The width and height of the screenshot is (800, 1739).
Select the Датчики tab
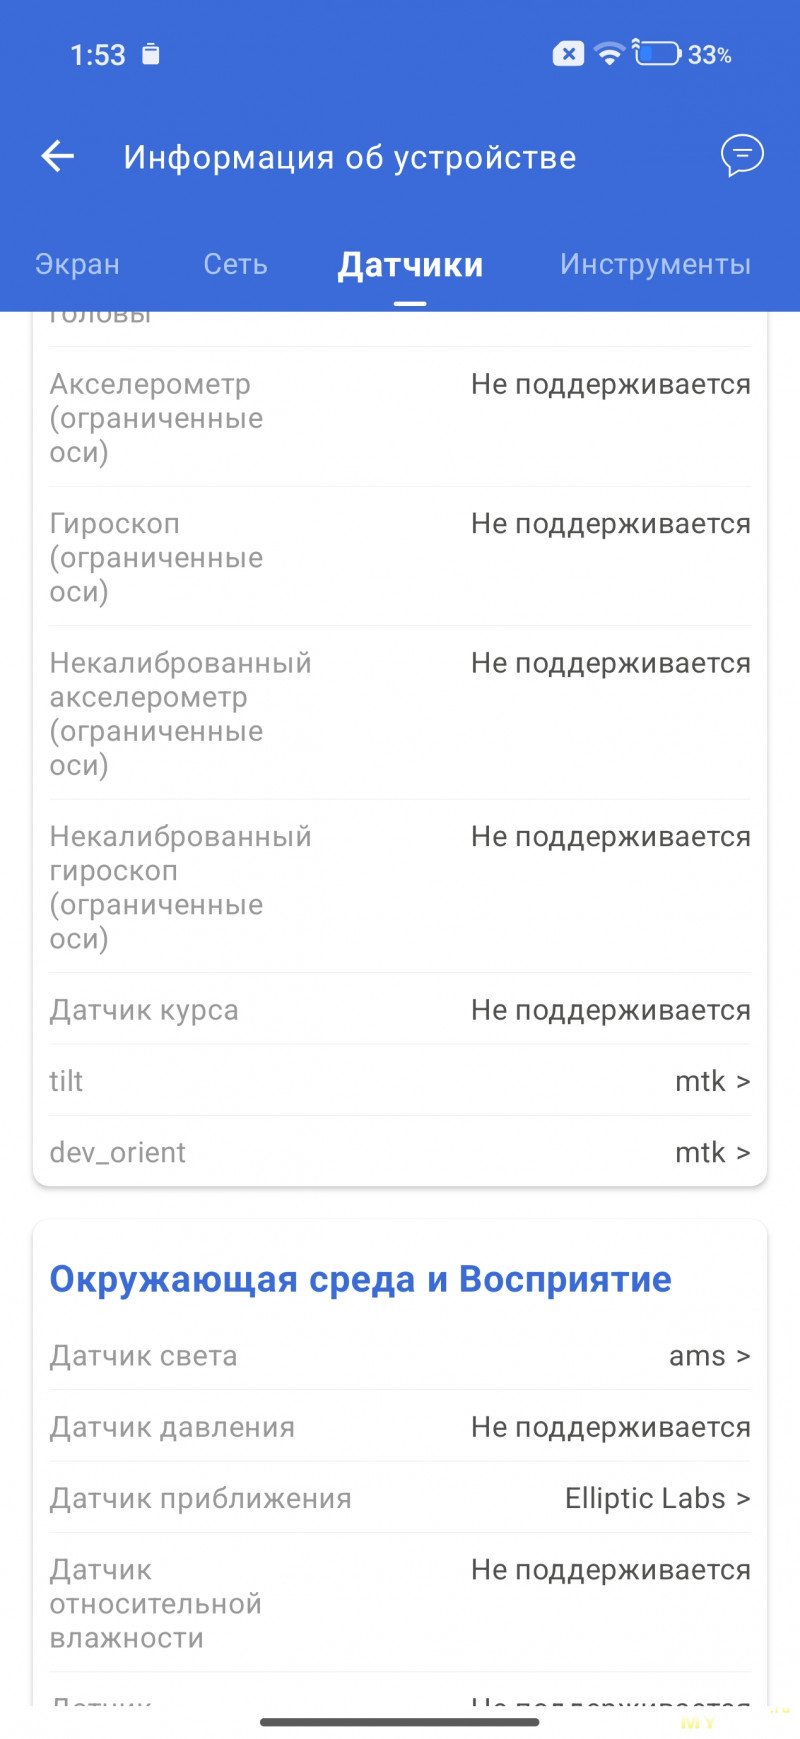click(x=410, y=265)
